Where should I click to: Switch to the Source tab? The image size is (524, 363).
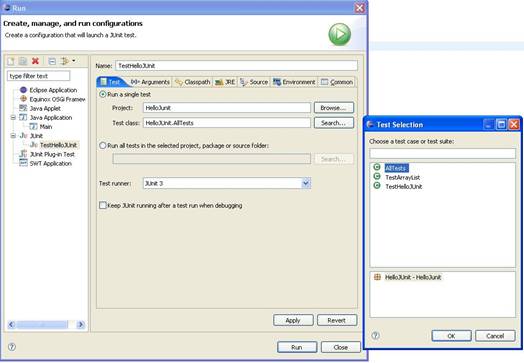pyautogui.click(x=254, y=82)
